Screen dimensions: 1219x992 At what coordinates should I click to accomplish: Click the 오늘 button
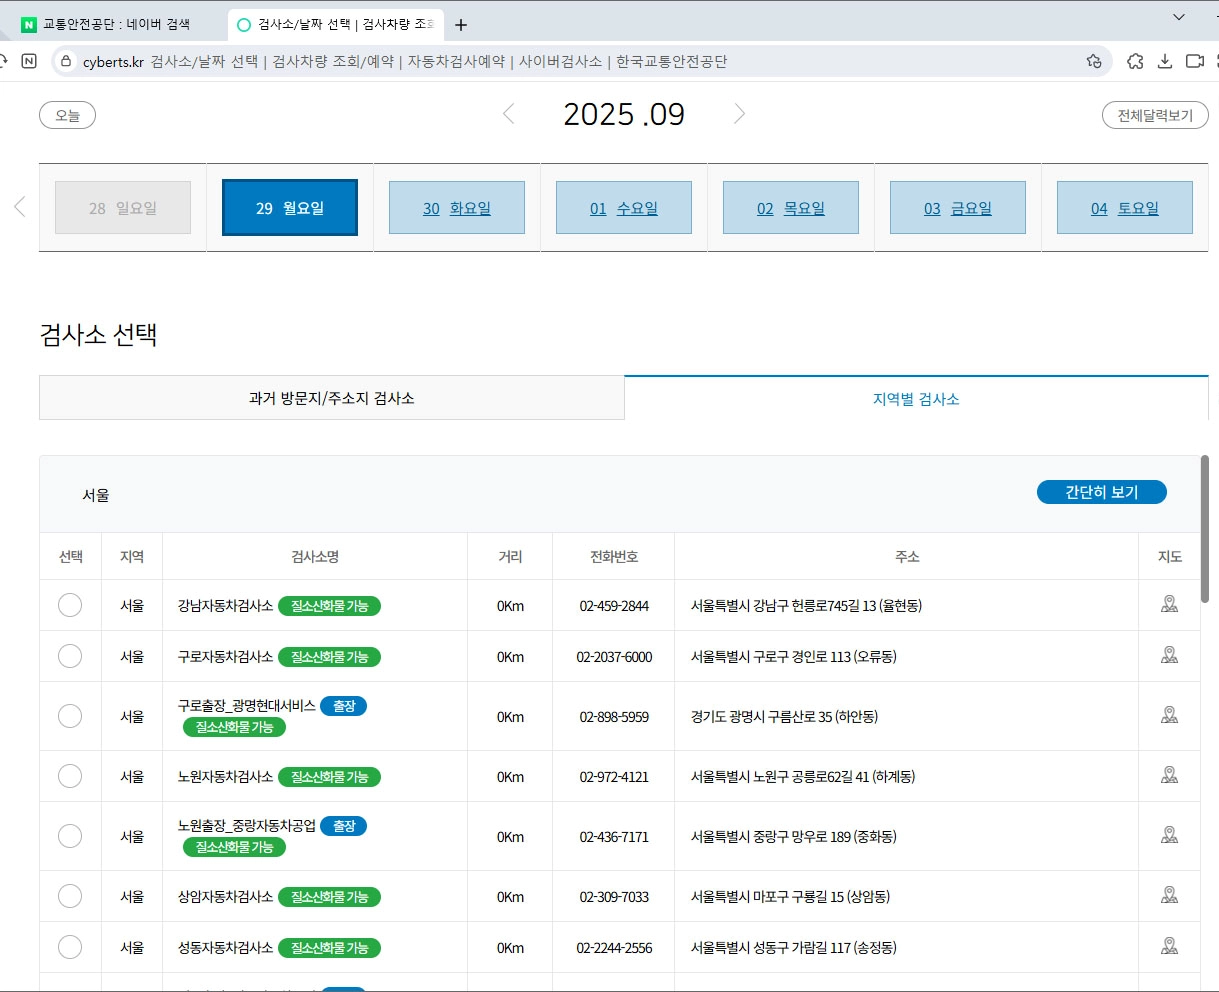click(x=66, y=114)
